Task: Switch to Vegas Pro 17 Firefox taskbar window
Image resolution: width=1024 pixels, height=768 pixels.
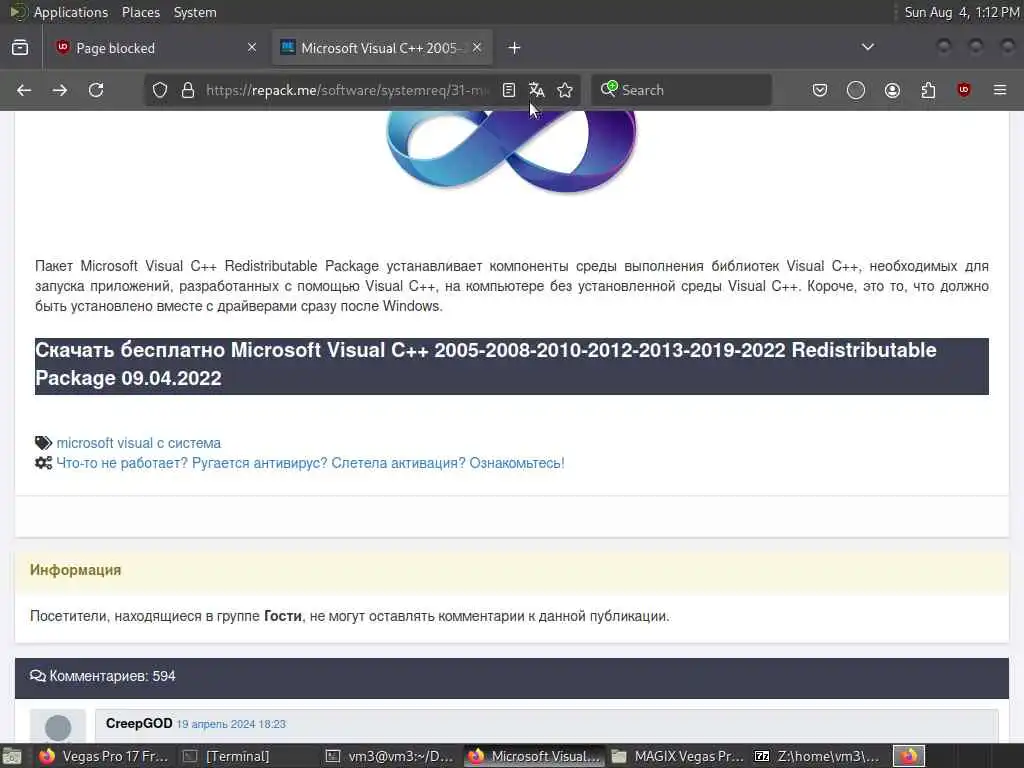Action: [x=104, y=756]
